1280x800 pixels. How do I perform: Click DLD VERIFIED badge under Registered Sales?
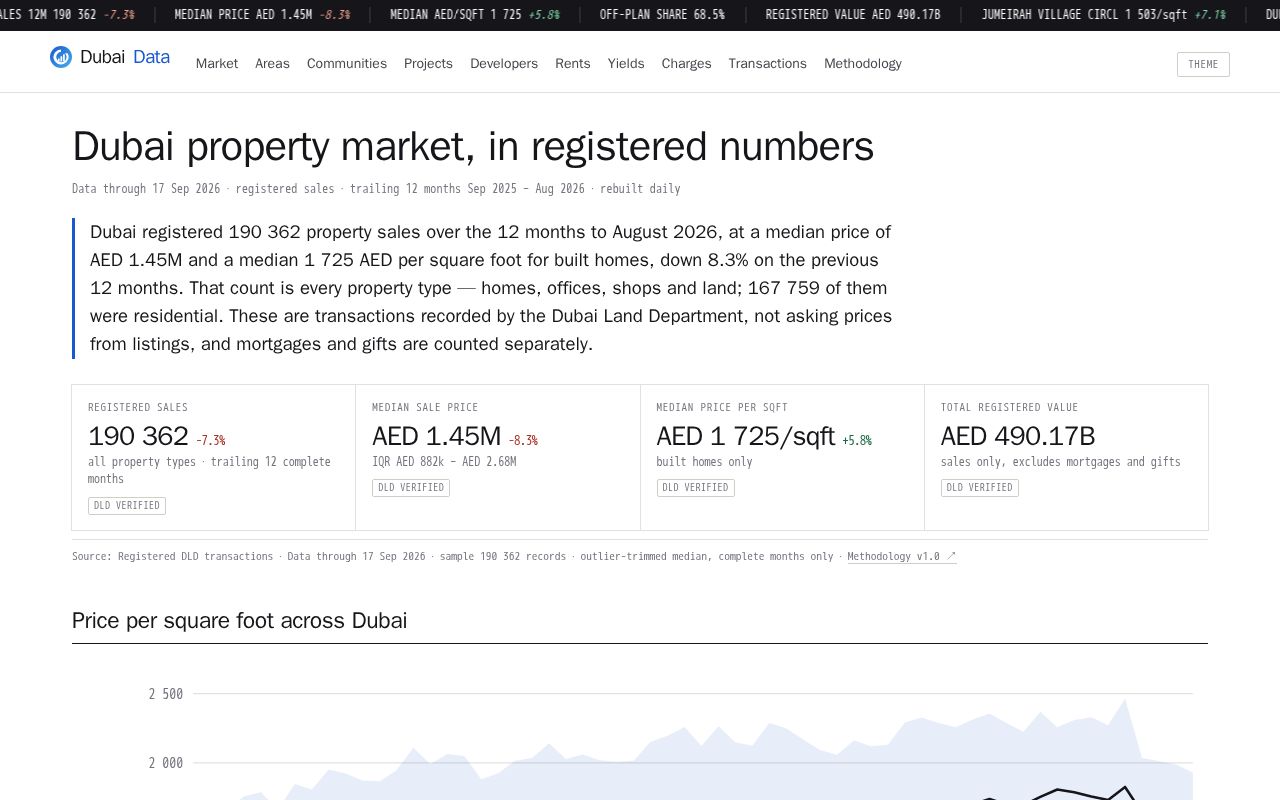[127, 505]
